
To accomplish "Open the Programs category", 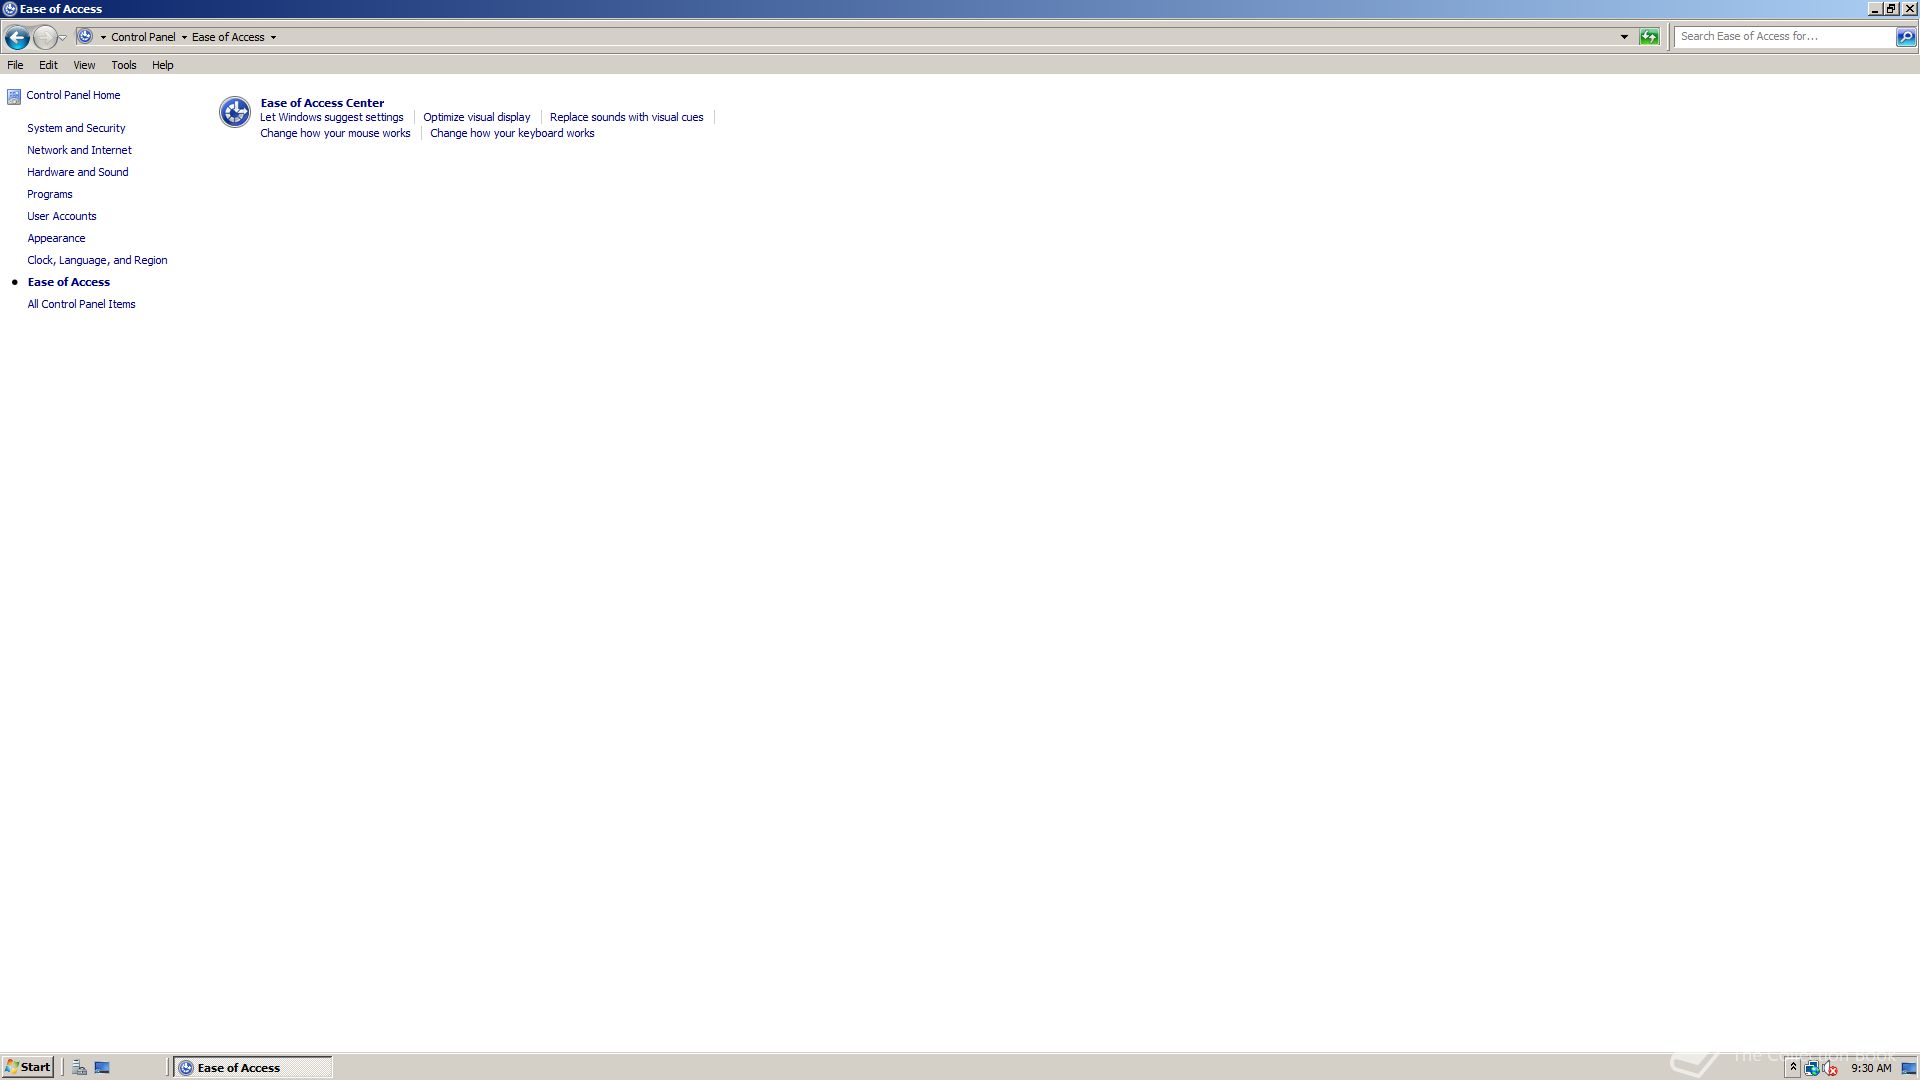I will coord(49,194).
